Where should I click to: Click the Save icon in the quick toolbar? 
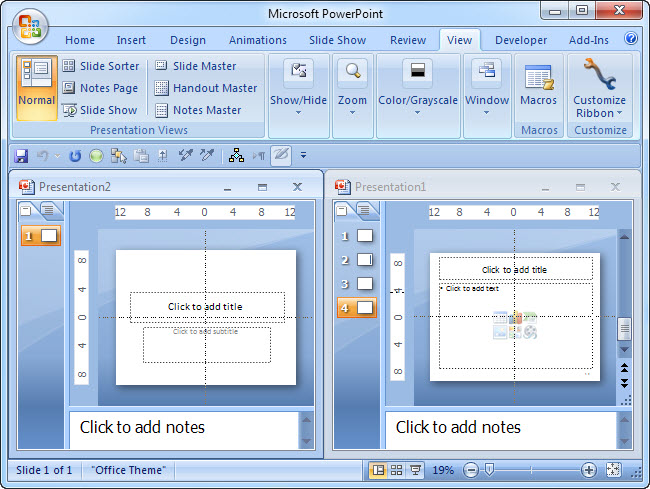(21, 156)
